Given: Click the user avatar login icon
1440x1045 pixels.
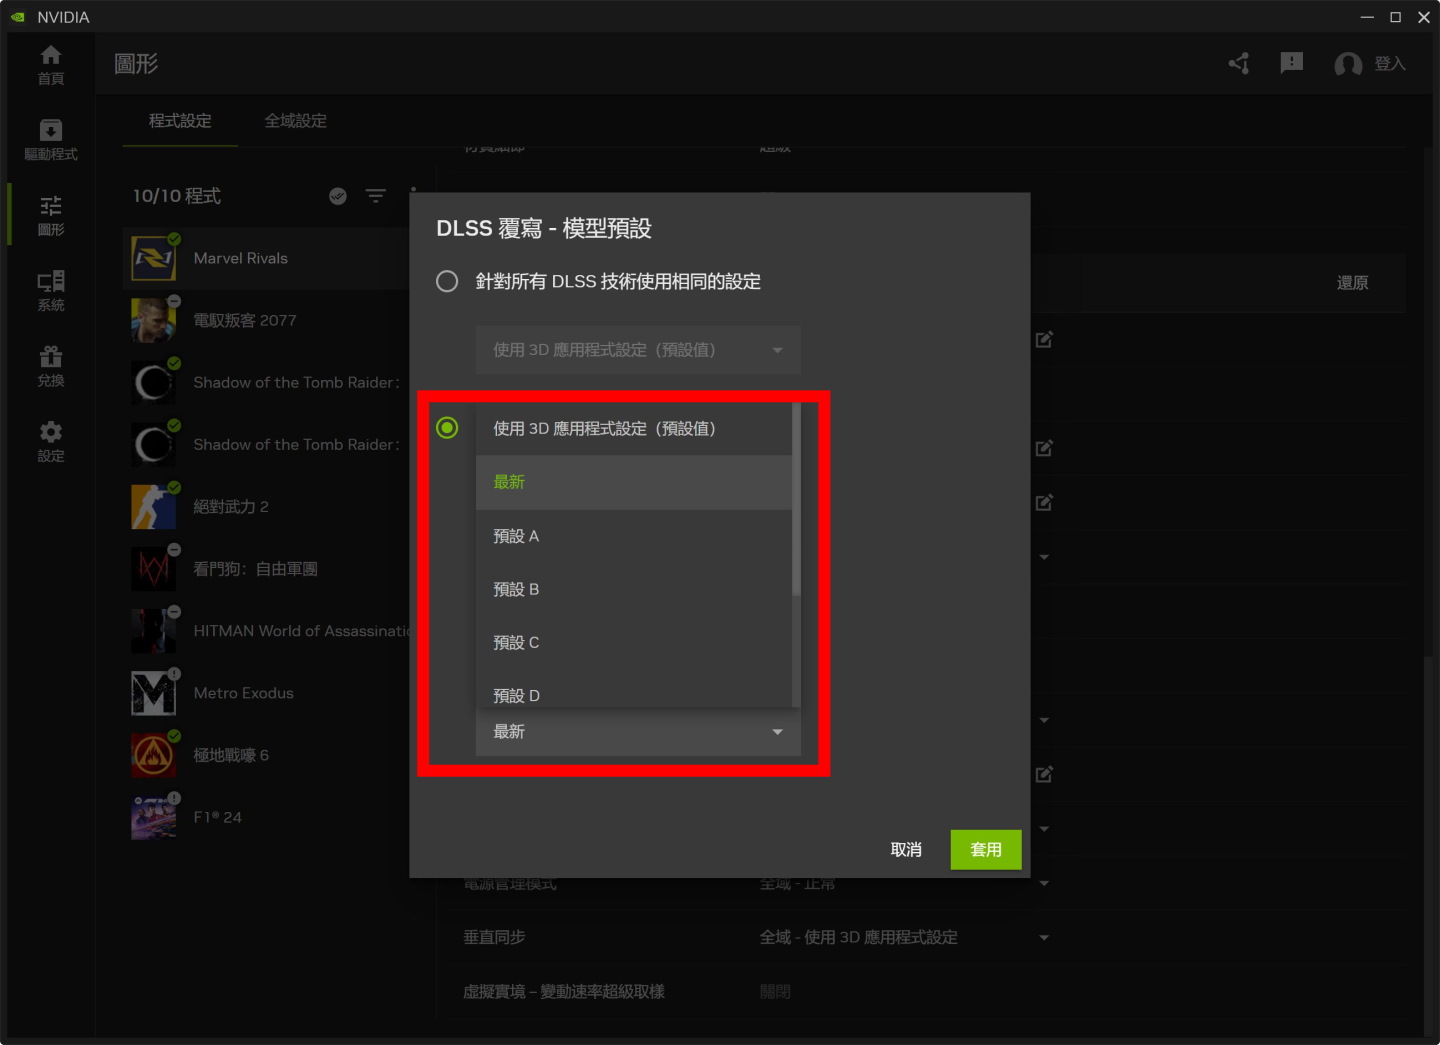Looking at the screenshot, I should click(1348, 64).
